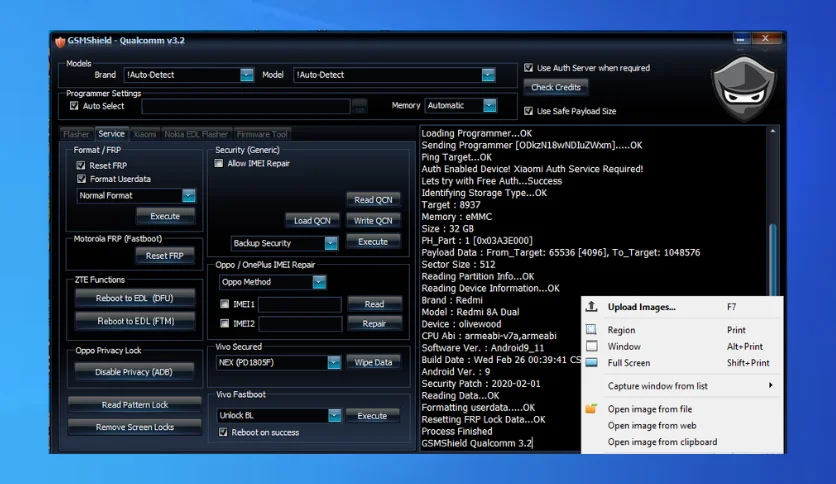Click the Wipe Data button
Viewport: 836px width, 484px height.
pyautogui.click(x=373, y=362)
